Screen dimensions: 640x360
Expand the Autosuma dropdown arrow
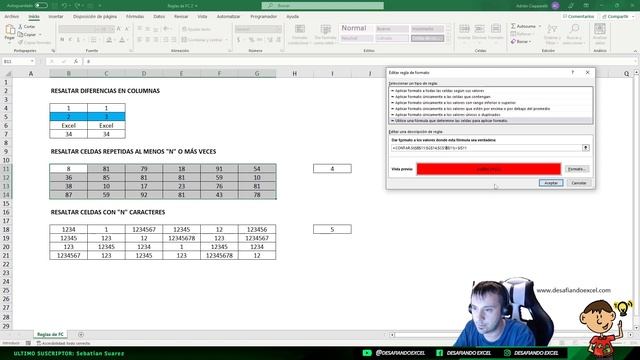point(540,26)
